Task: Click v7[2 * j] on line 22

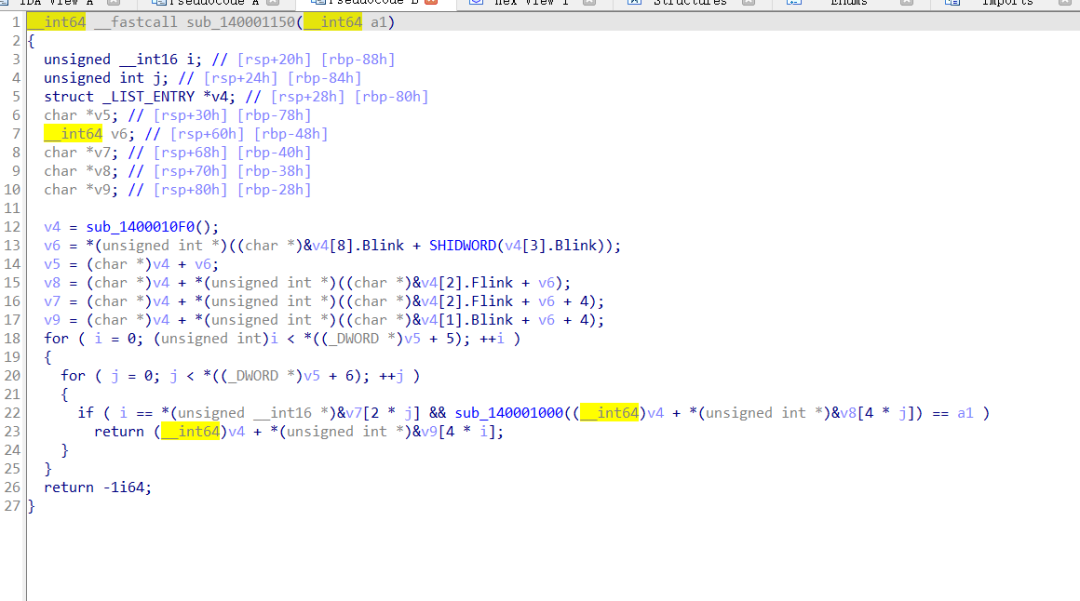Action: click(x=382, y=412)
